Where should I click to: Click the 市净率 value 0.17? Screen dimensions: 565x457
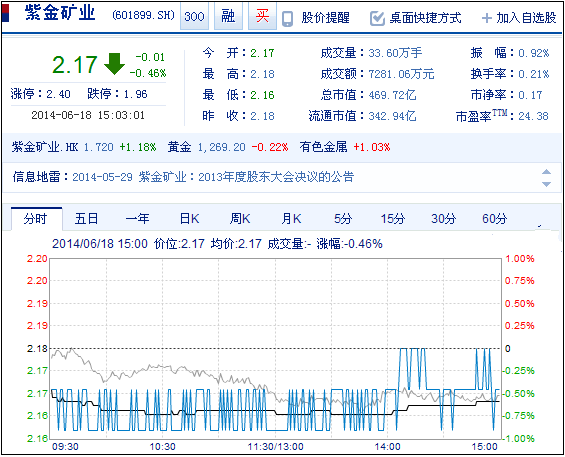coord(530,95)
